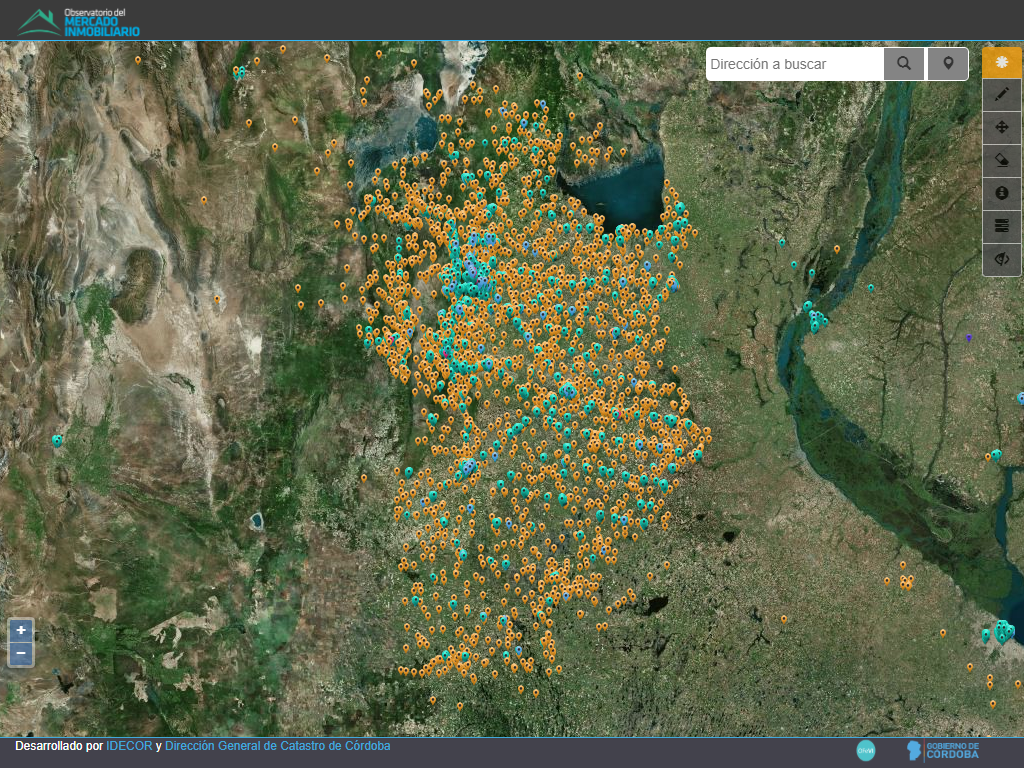Open Dirección General de Catastro de Córdoba link
Image resolution: width=1024 pixels, height=768 pixels.
point(277,746)
